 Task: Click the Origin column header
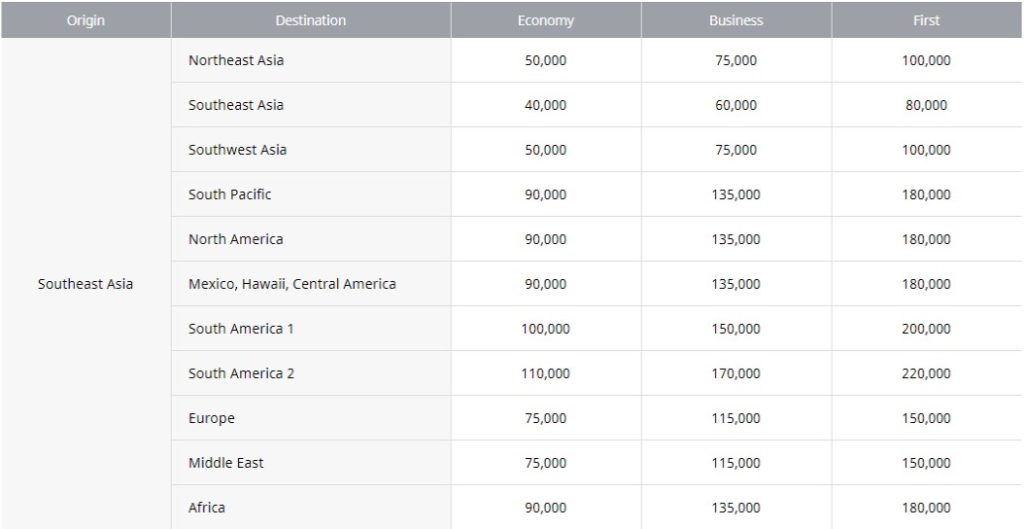86,20
